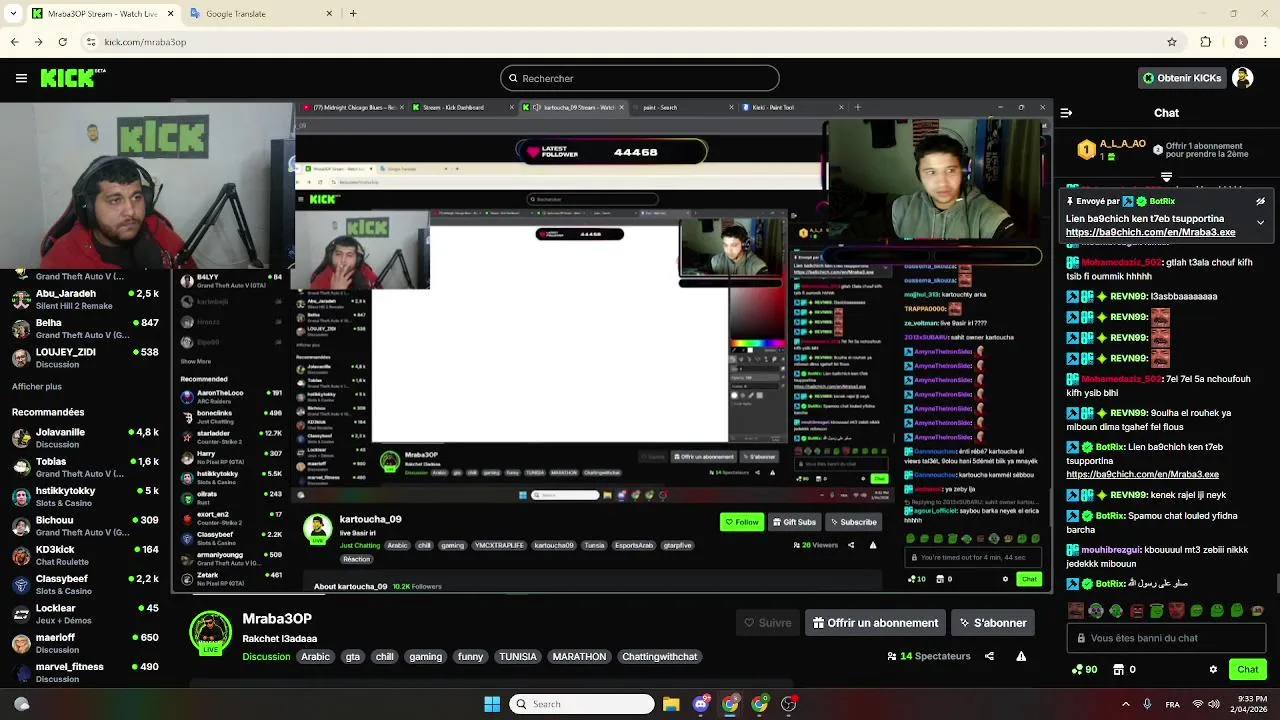Select the Arabic tag
The height and width of the screenshot is (720, 1280).
click(315, 657)
